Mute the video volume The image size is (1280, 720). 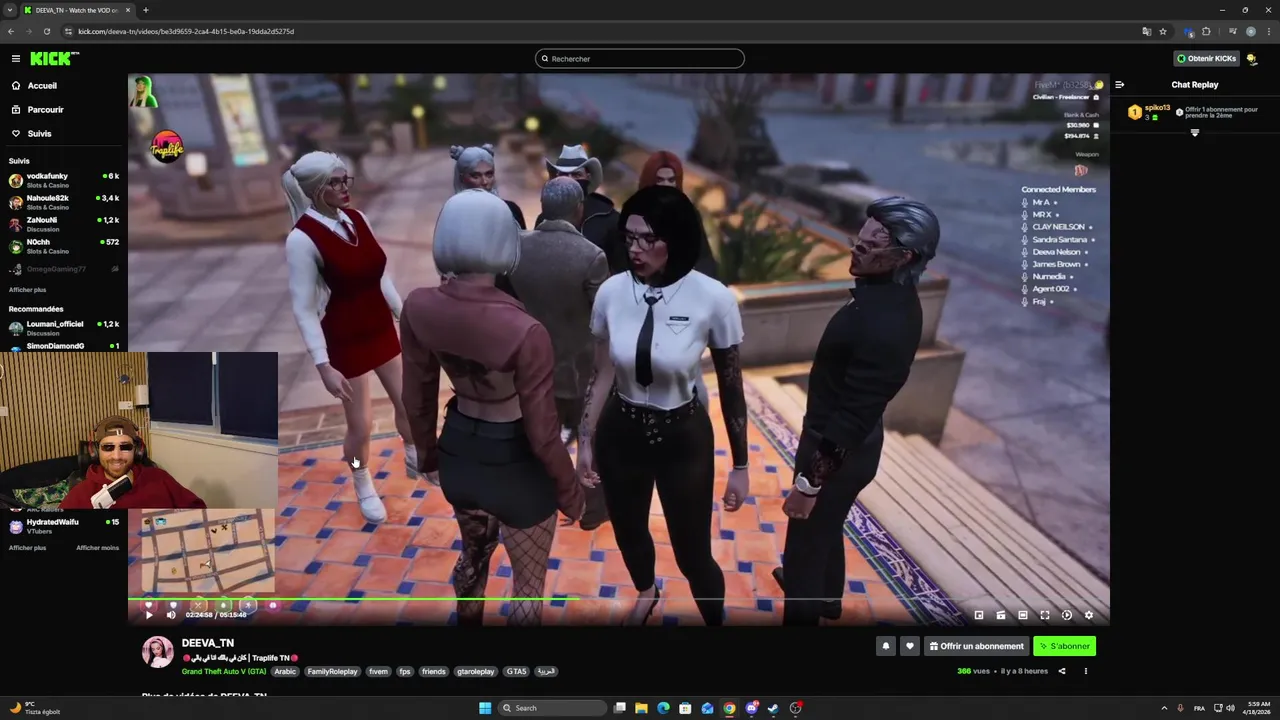click(171, 615)
